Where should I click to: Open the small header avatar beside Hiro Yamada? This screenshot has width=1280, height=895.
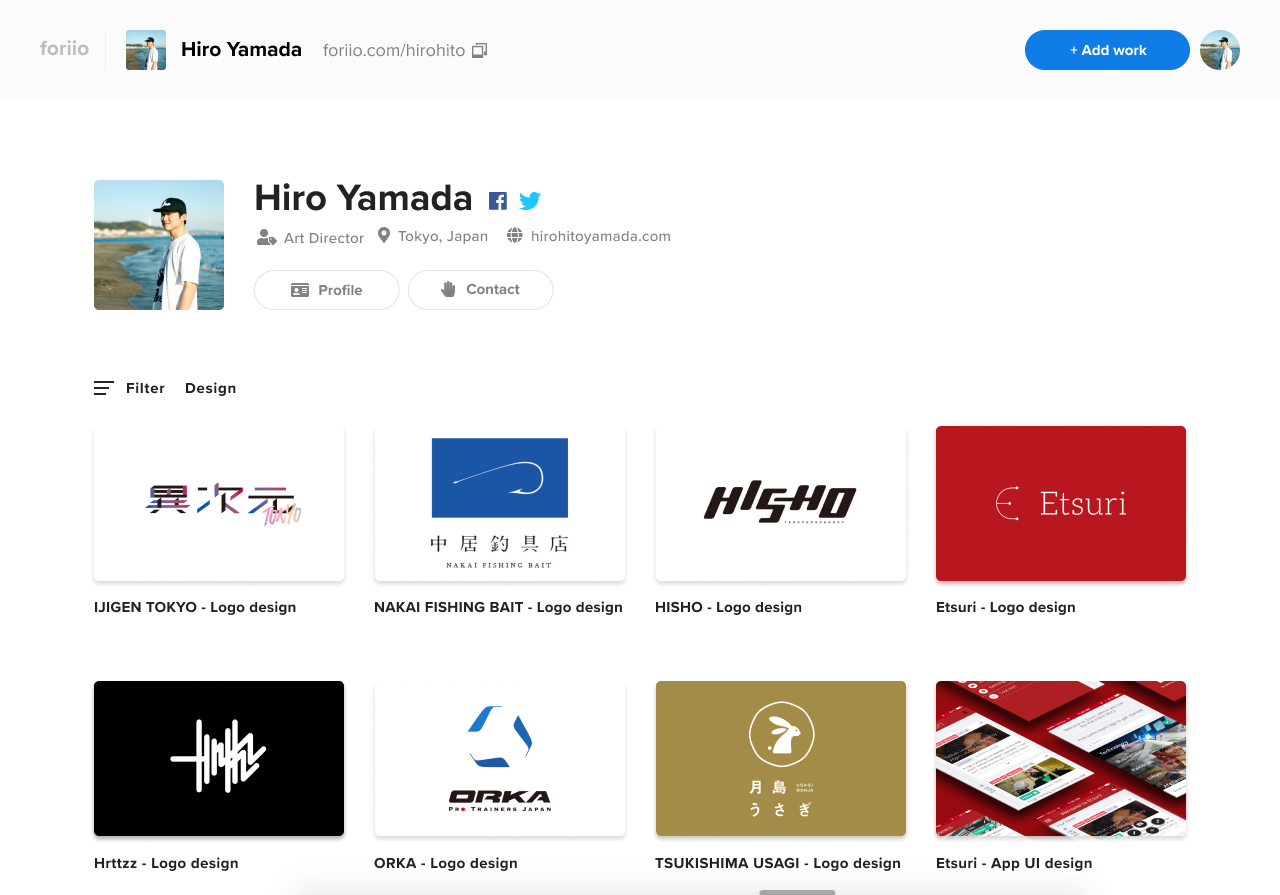click(146, 50)
